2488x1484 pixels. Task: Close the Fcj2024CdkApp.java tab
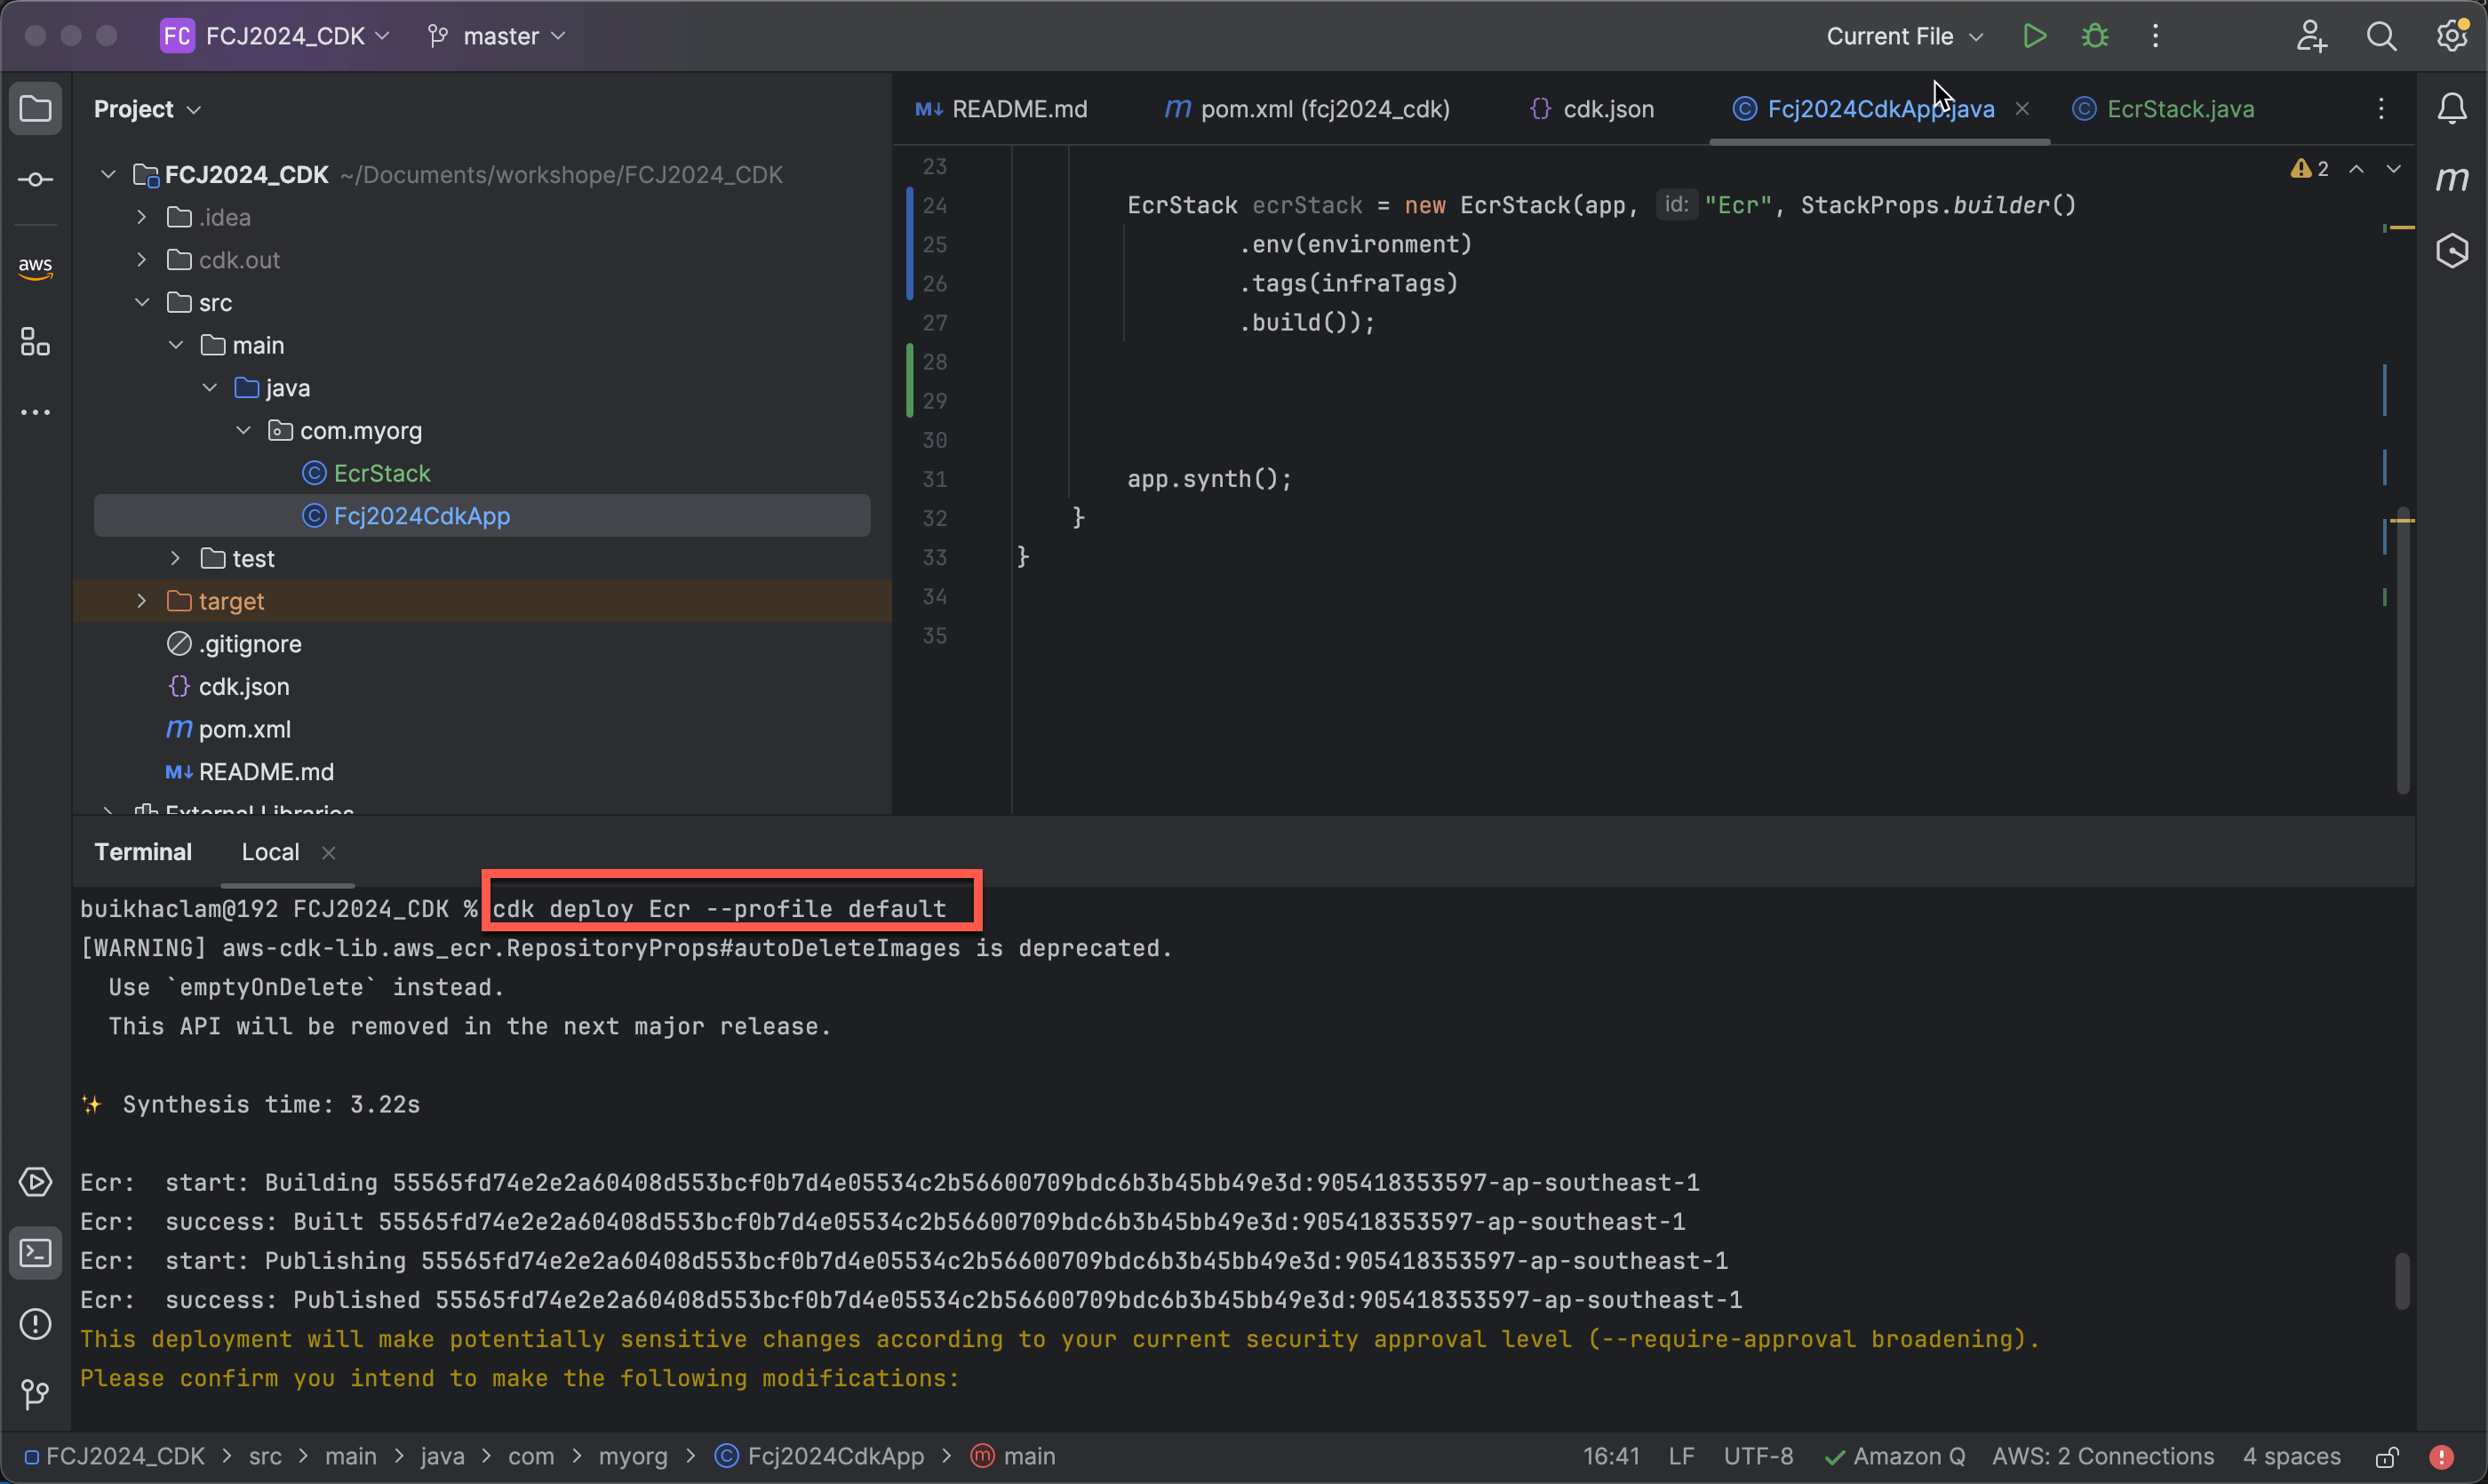pyautogui.click(x=2022, y=109)
